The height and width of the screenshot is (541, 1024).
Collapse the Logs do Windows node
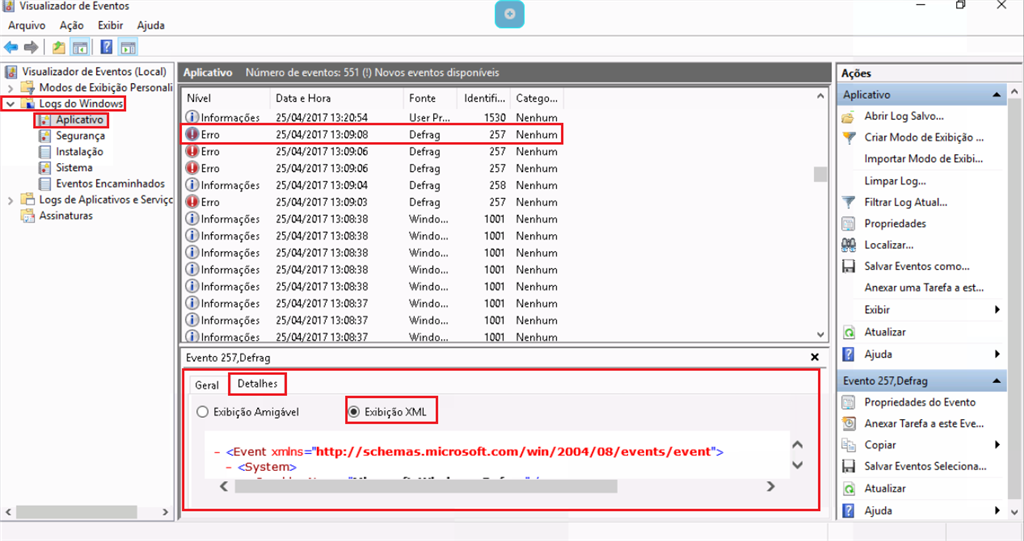click(x=10, y=104)
